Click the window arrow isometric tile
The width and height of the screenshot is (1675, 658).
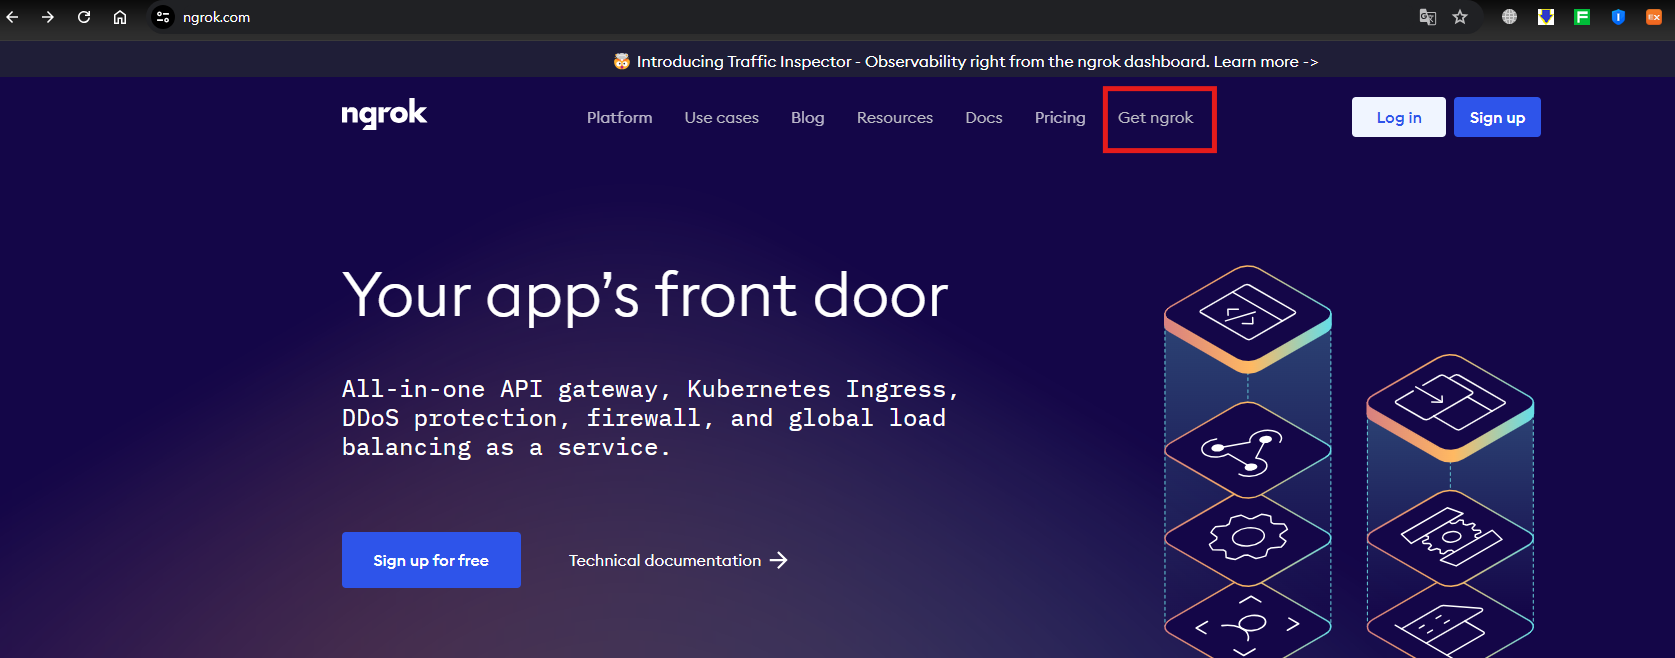(x=1450, y=406)
